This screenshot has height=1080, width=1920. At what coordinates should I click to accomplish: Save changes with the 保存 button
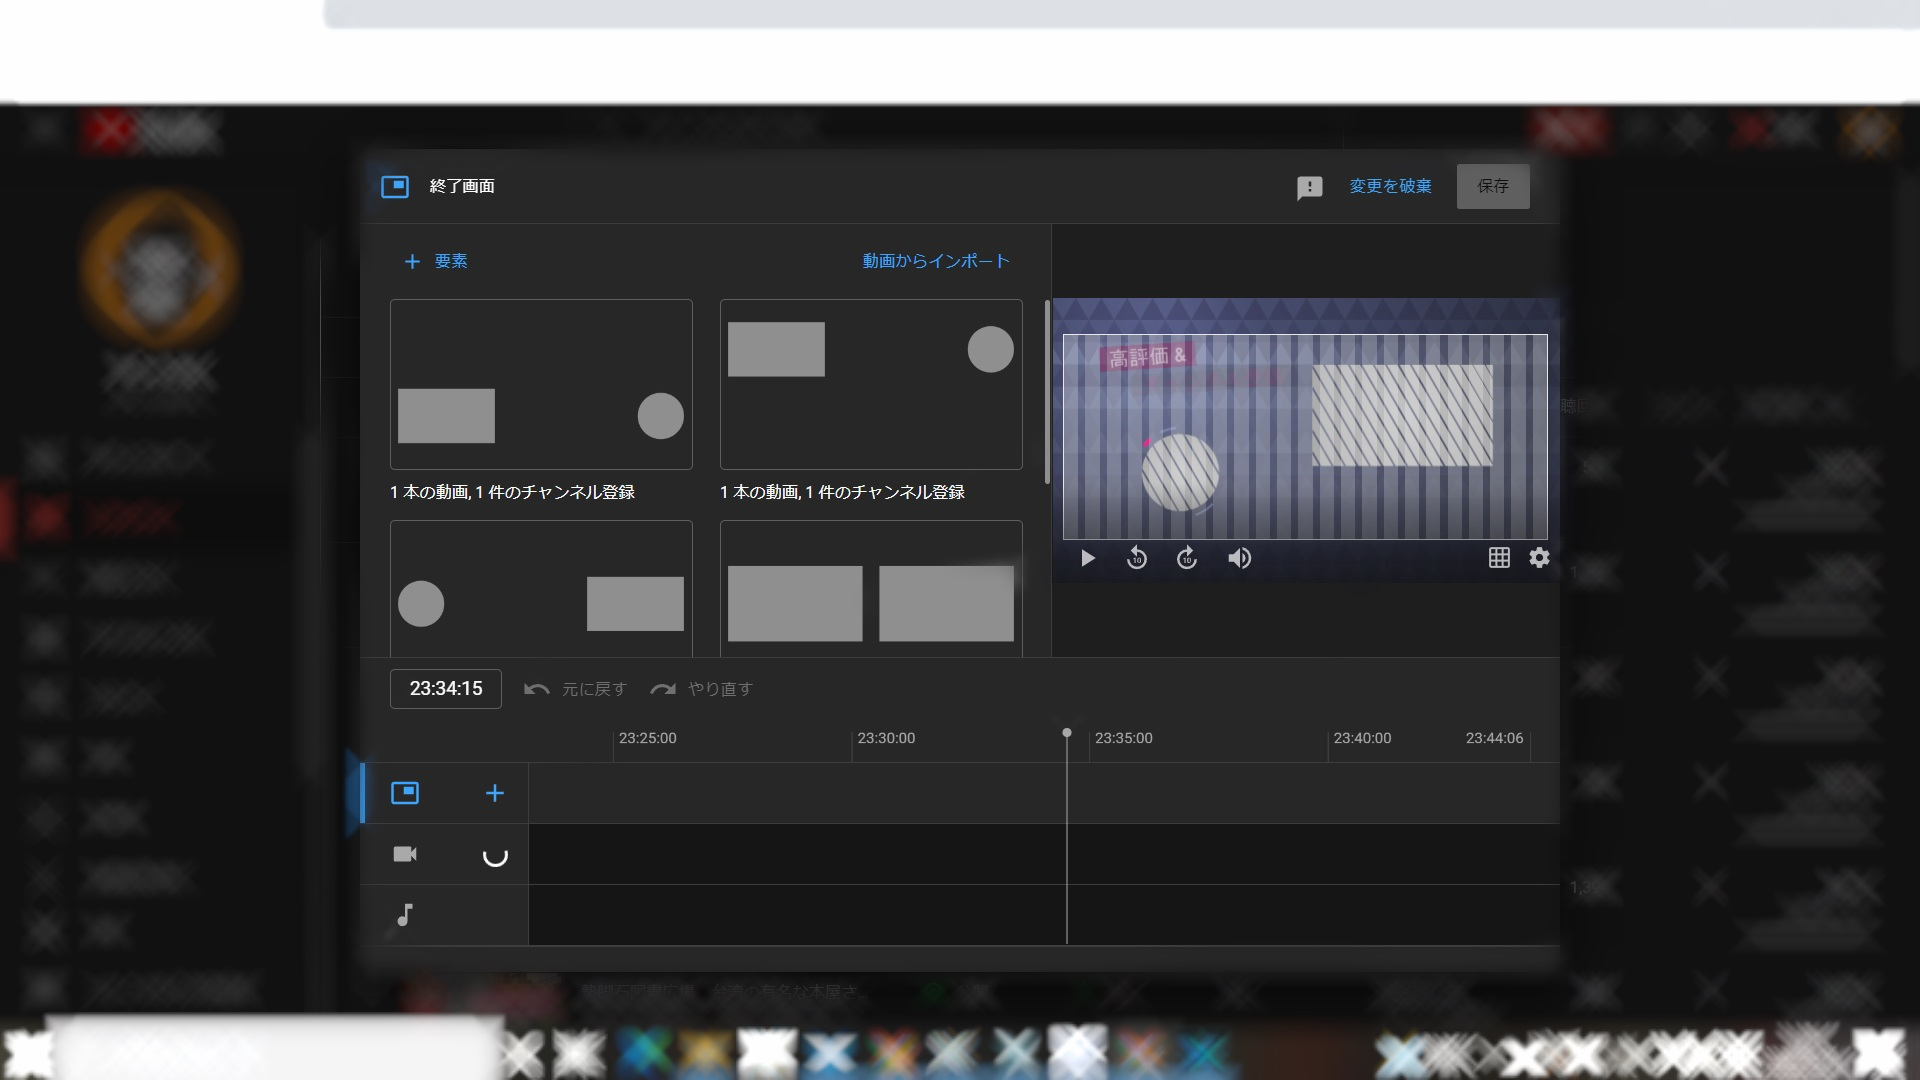(x=1492, y=186)
